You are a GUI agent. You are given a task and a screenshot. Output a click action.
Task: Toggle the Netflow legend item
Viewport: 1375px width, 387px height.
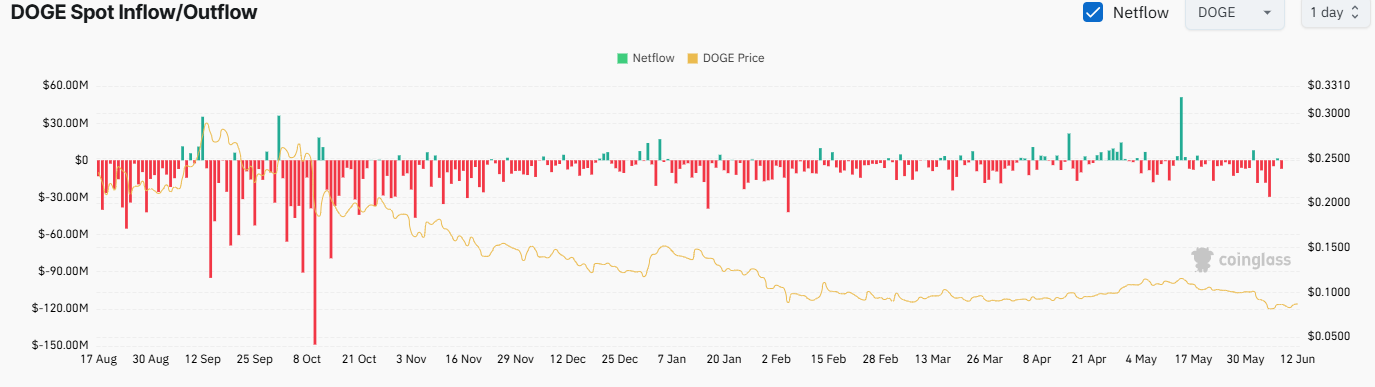[x=646, y=58]
